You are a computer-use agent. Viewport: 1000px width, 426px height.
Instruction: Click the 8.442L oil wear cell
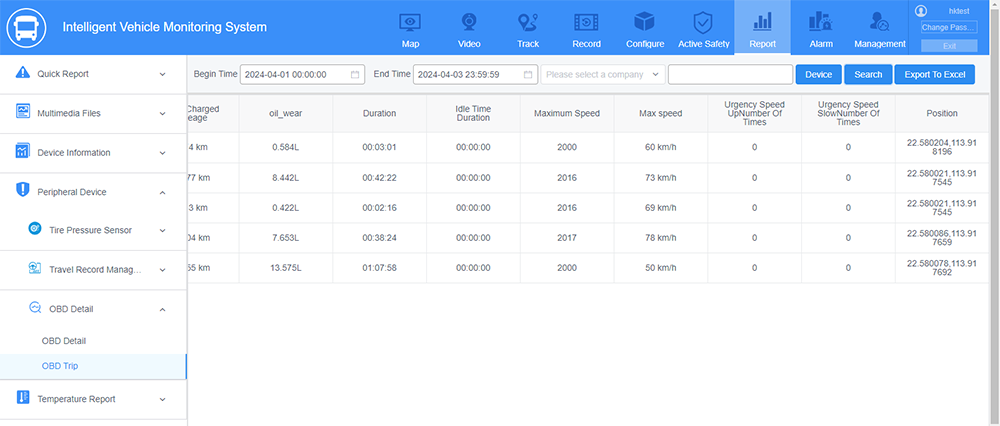tap(286, 178)
